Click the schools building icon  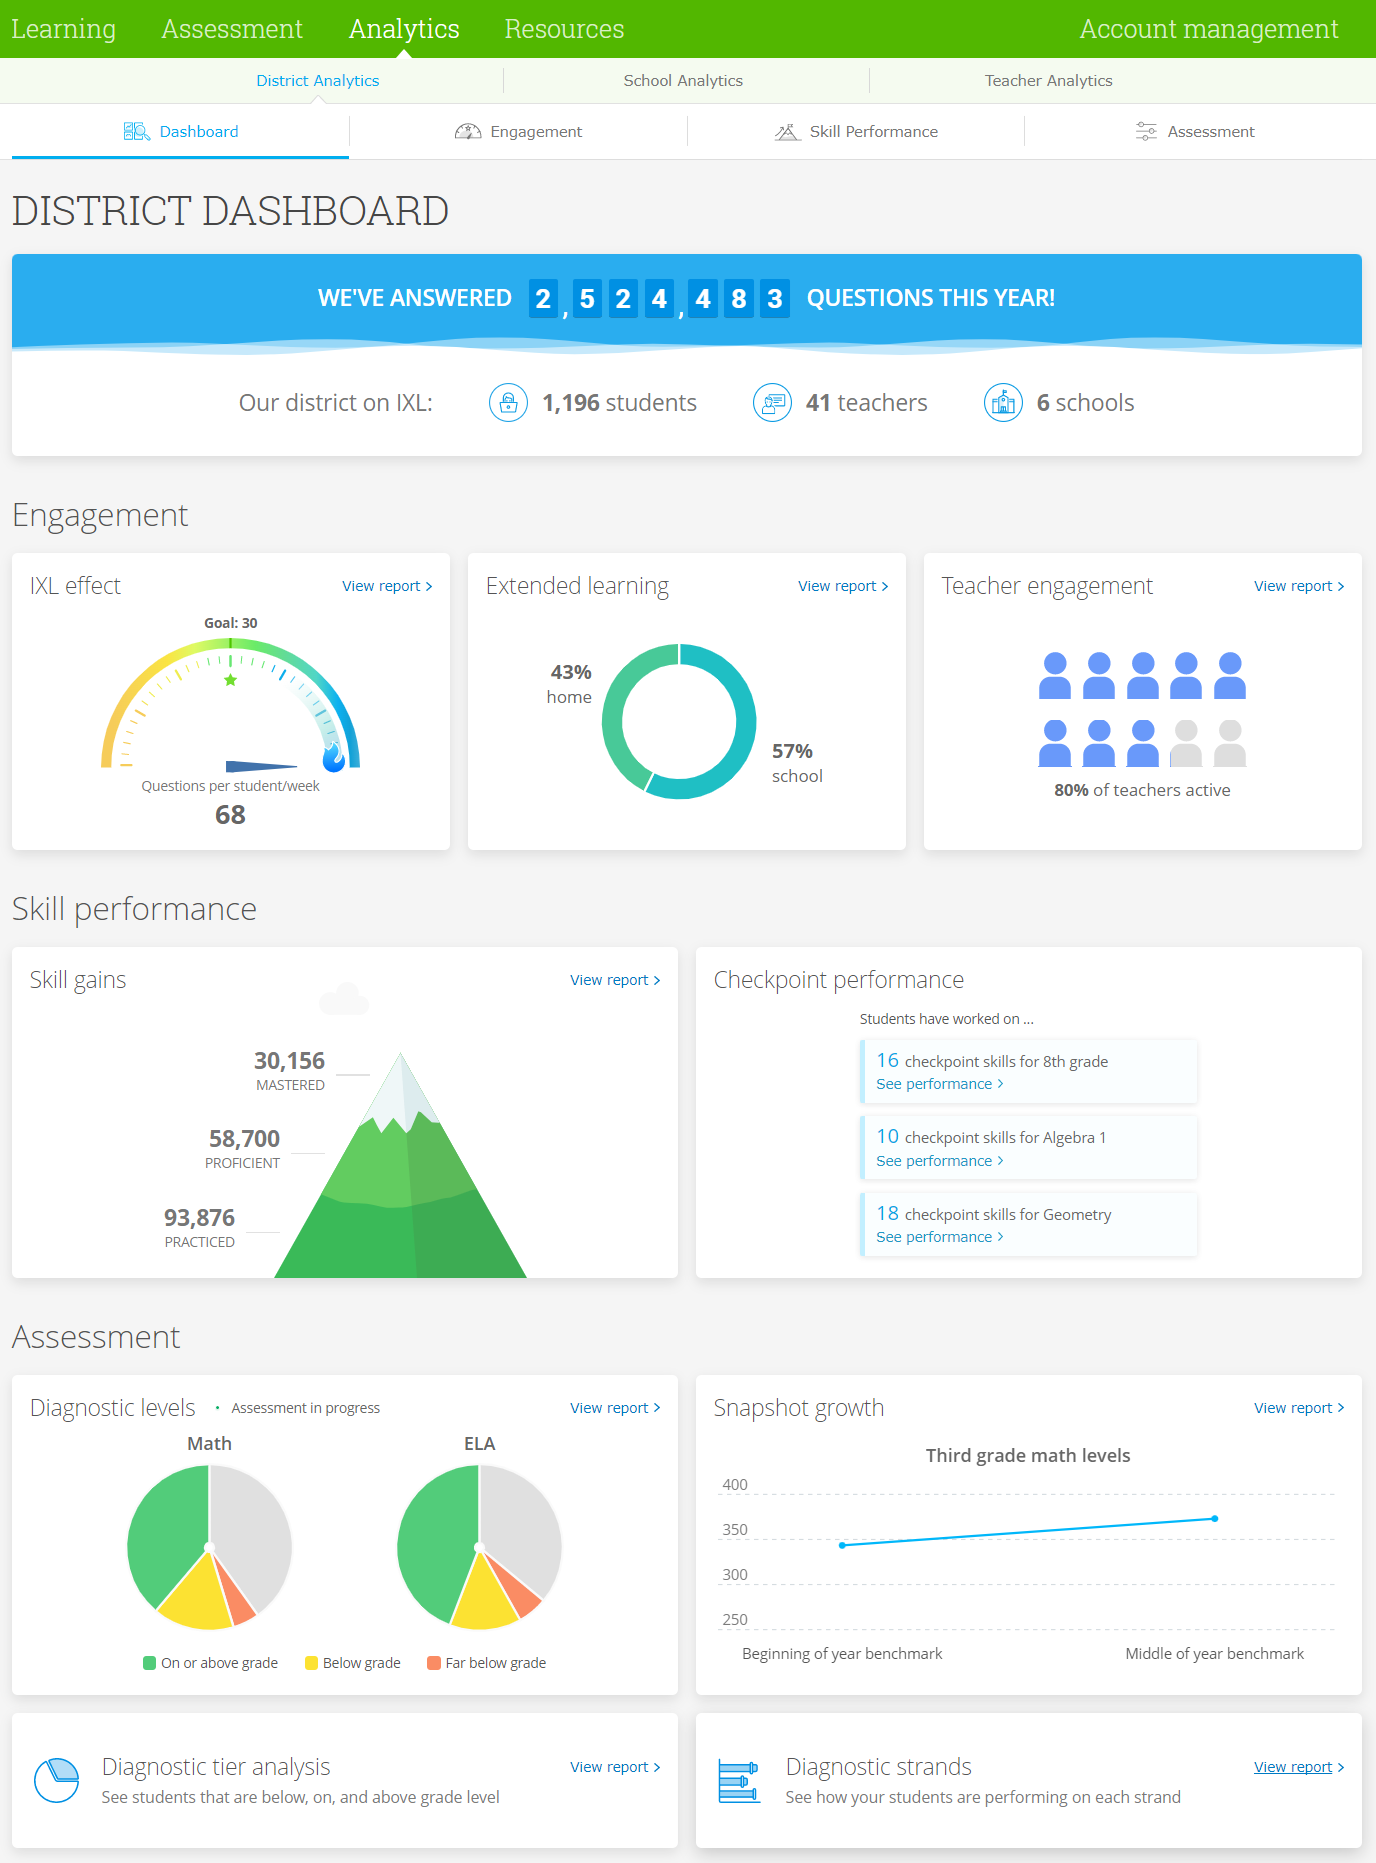tap(1003, 403)
